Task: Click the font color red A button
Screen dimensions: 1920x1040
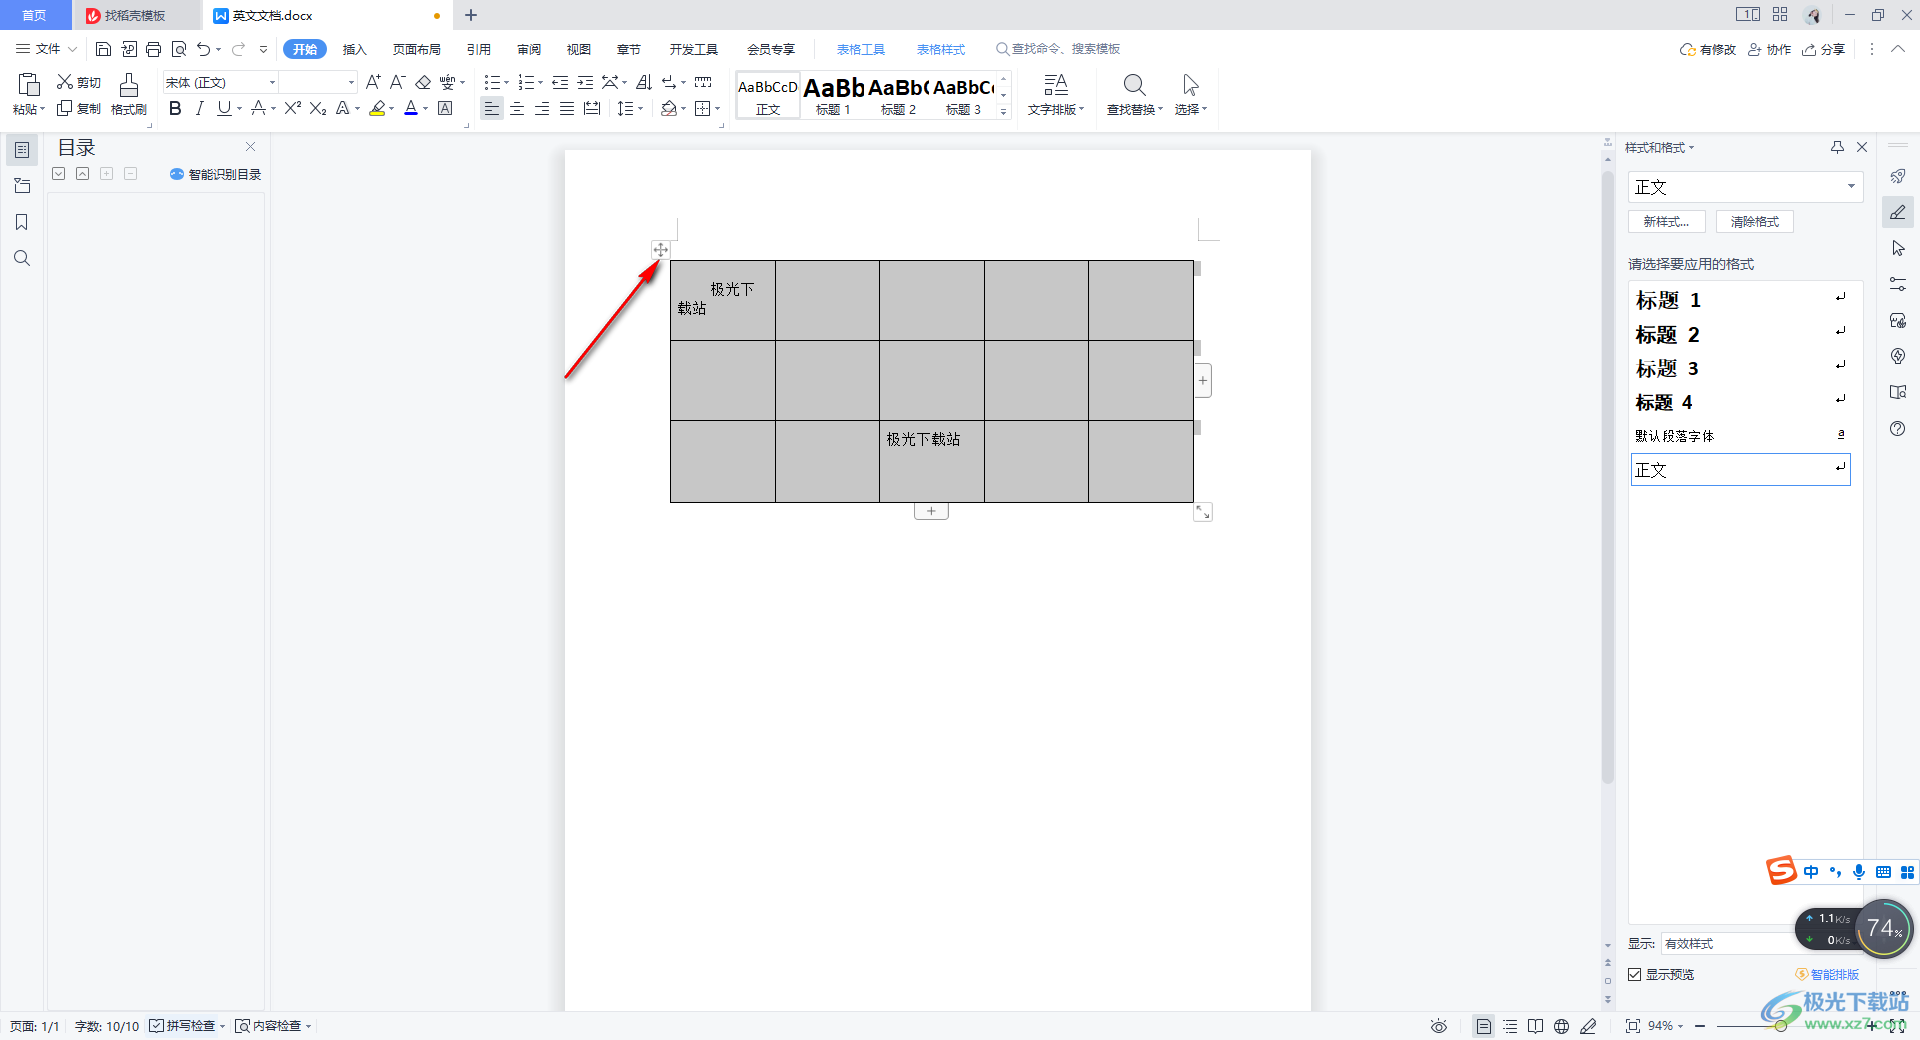Action: tap(411, 108)
